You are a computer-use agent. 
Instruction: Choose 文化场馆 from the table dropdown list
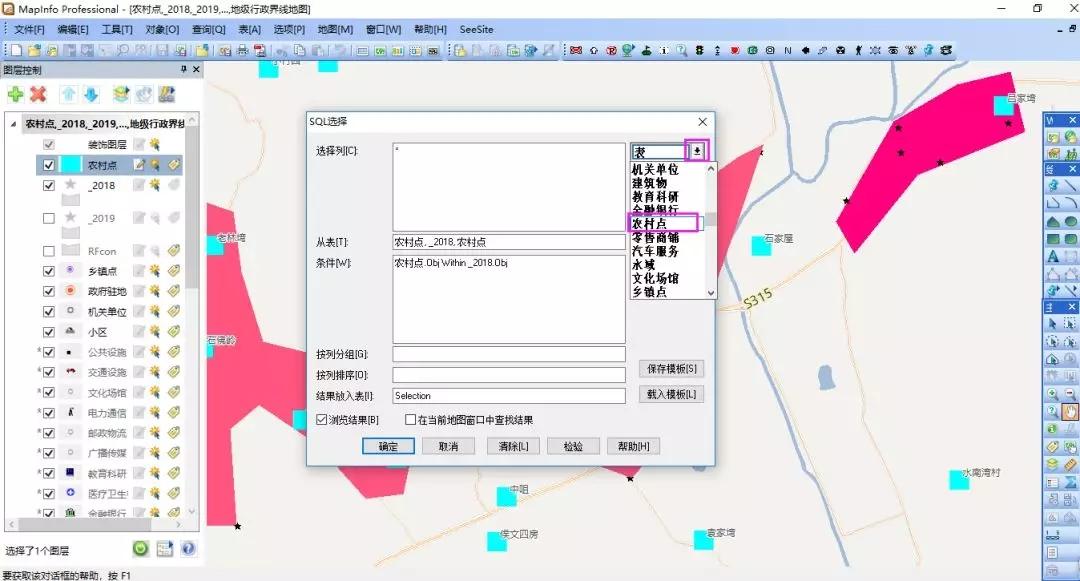[655, 278]
